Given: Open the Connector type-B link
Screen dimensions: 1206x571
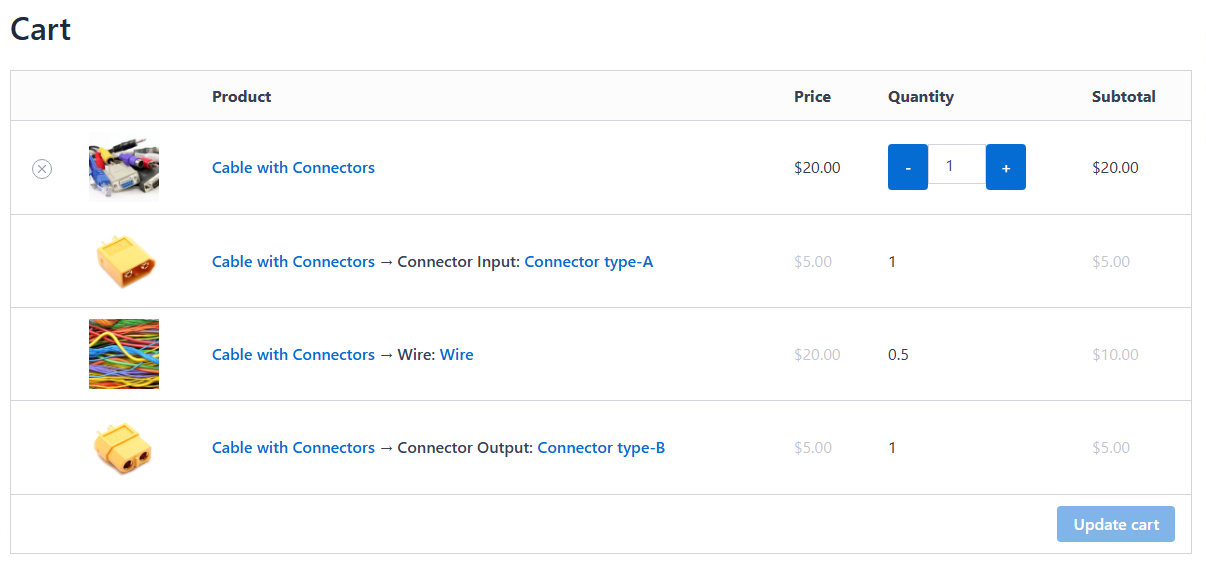Looking at the screenshot, I should (x=601, y=448).
